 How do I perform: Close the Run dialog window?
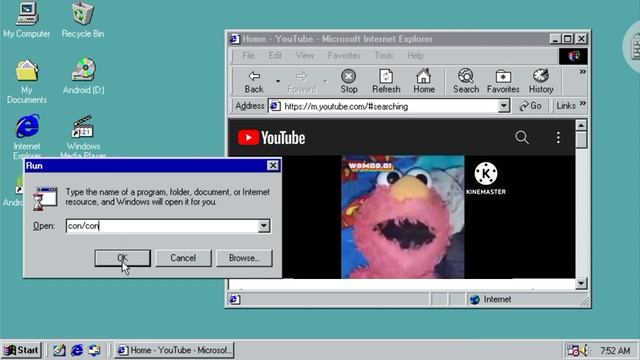click(273, 165)
